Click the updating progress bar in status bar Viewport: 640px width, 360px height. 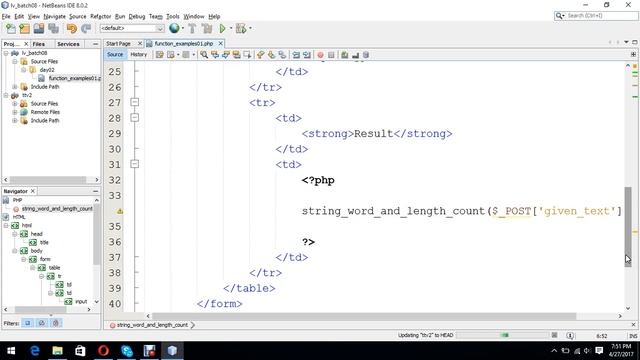(502, 335)
